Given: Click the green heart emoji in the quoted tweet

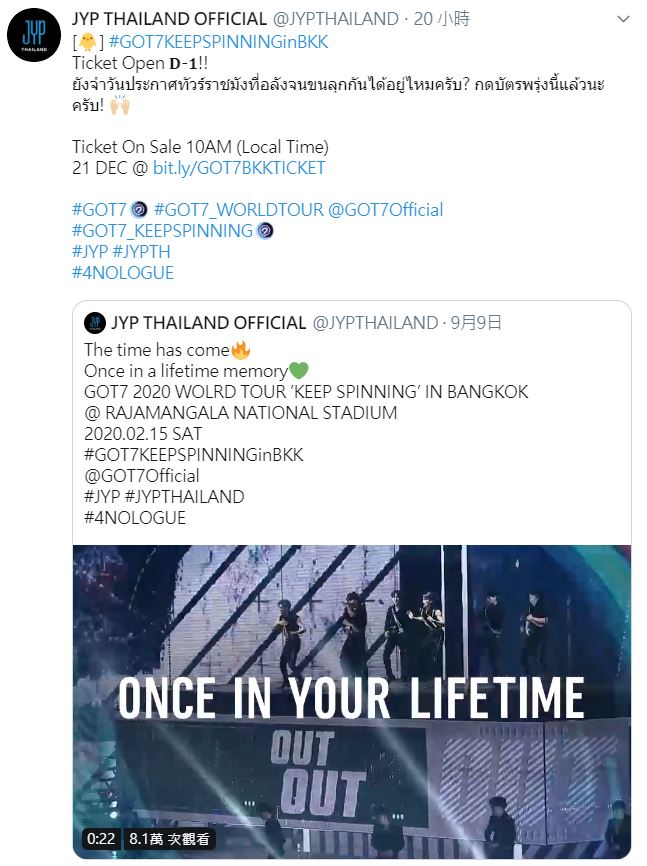Looking at the screenshot, I should tap(298, 371).
